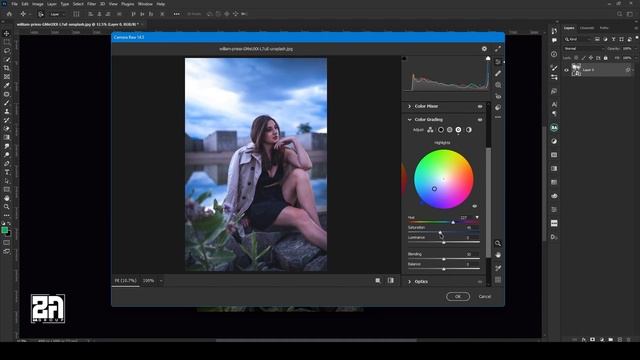The height and width of the screenshot is (360, 640).
Task: Open the zoom percentage dropdown arrow
Action: coord(161,281)
